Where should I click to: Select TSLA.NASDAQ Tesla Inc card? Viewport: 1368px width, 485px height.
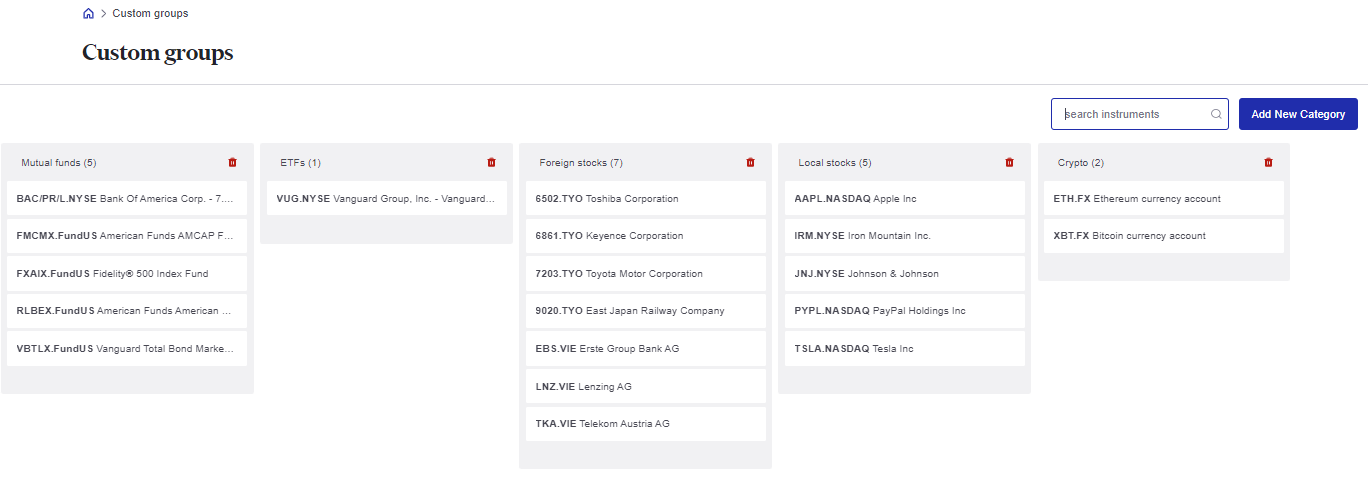click(x=905, y=349)
